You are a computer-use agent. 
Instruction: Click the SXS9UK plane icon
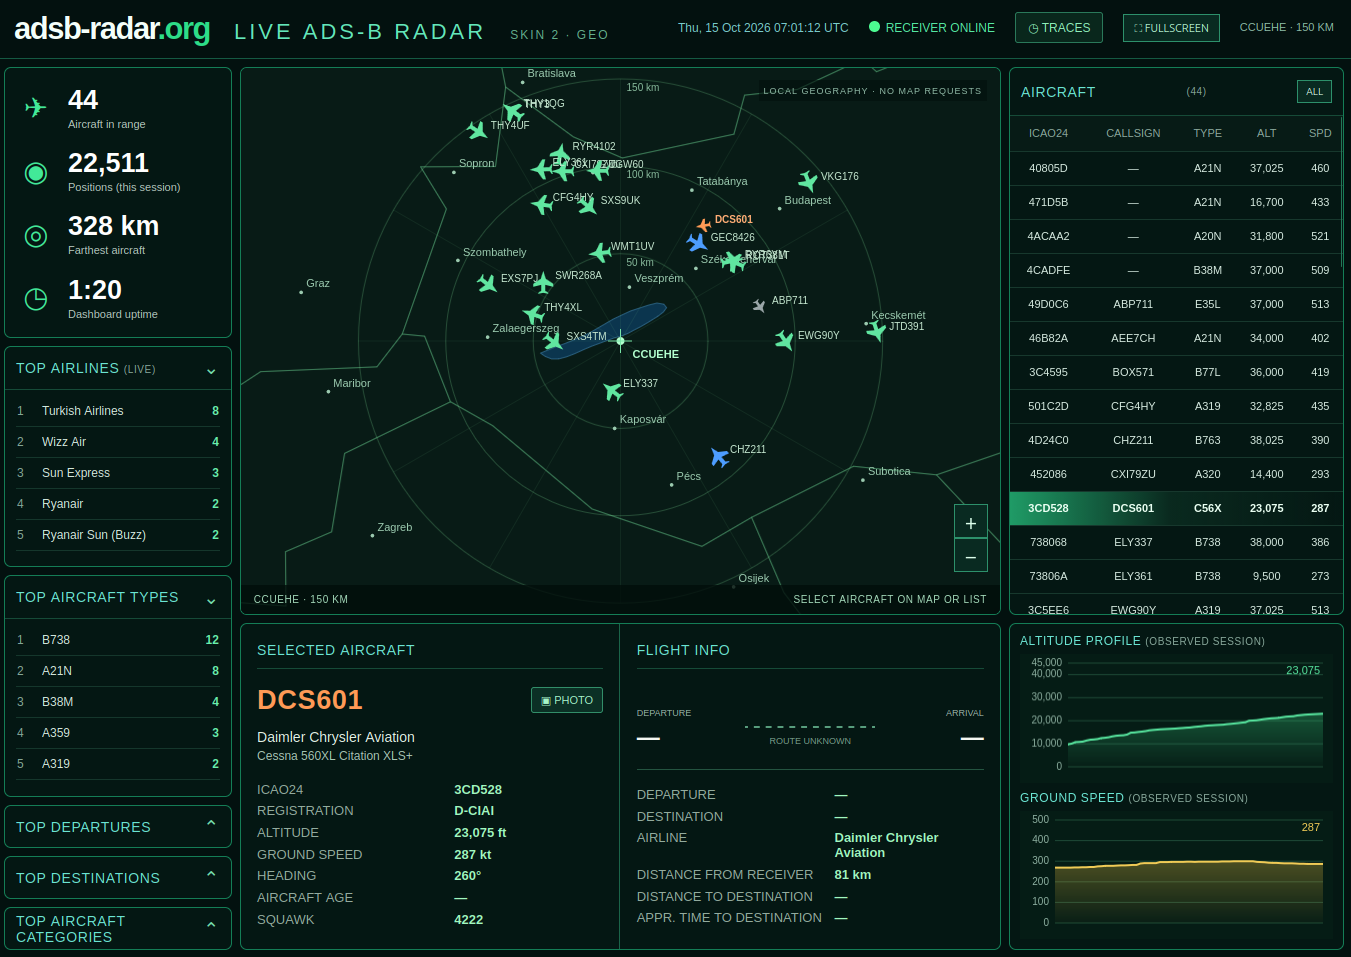coord(587,205)
